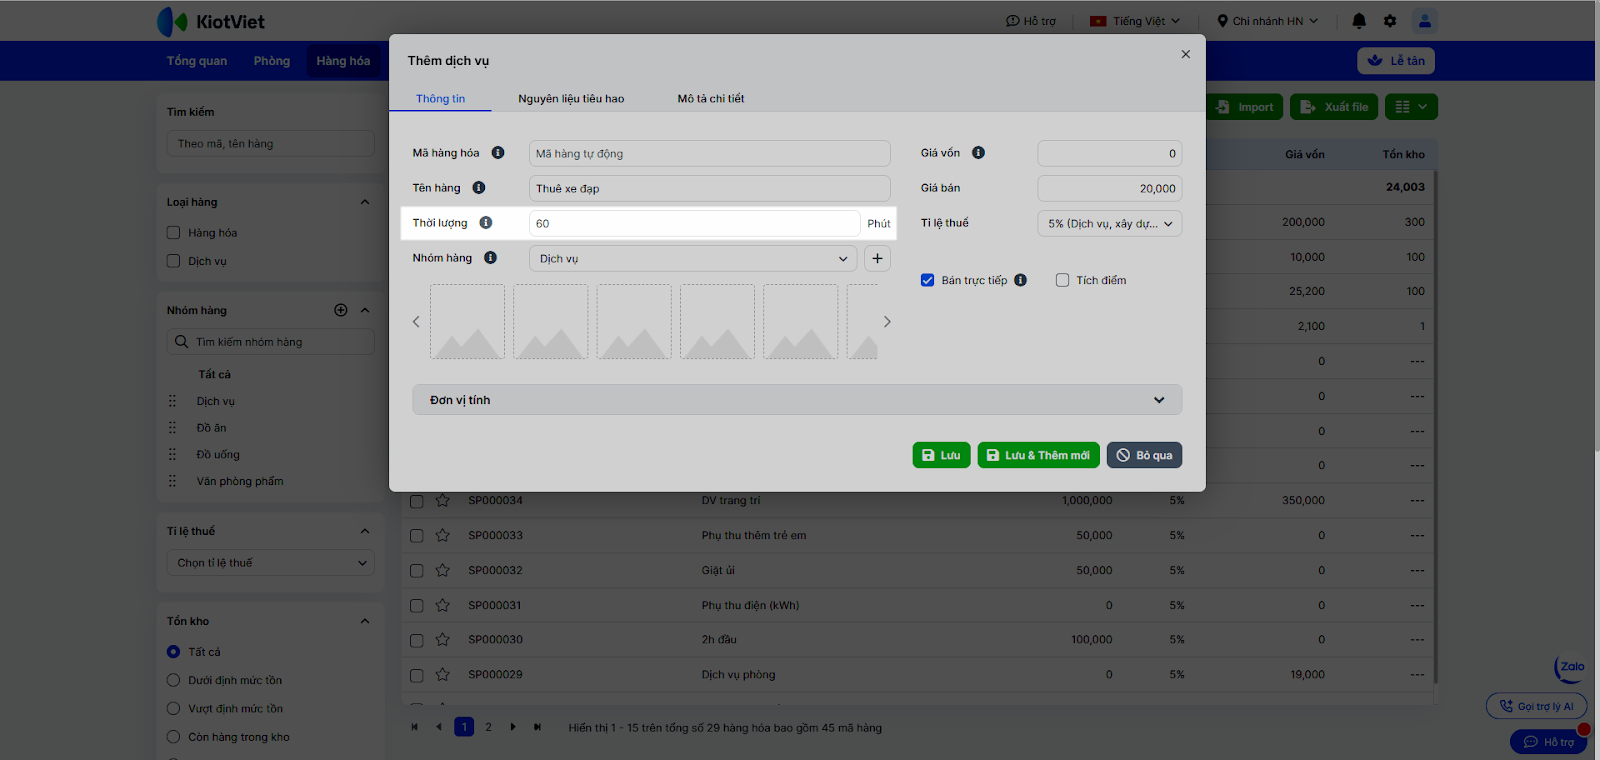Screen dimensions: 1600x760
Task: Click the notification bell icon
Action: [1359, 21]
